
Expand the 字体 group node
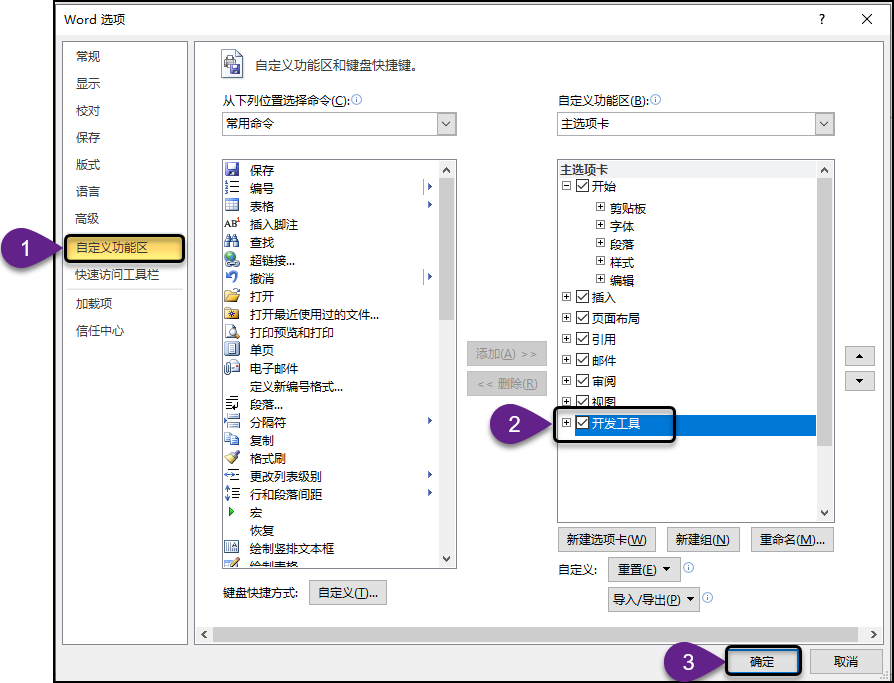coord(600,225)
